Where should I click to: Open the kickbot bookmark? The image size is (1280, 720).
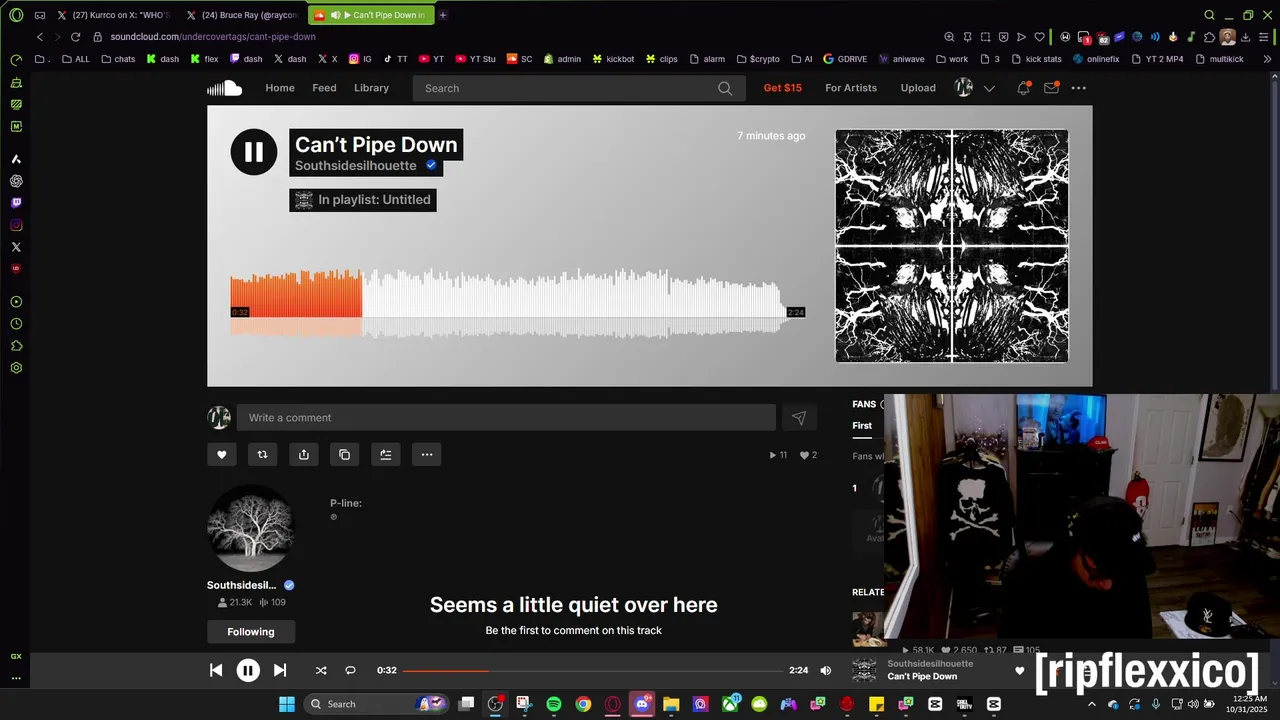[x=613, y=59]
